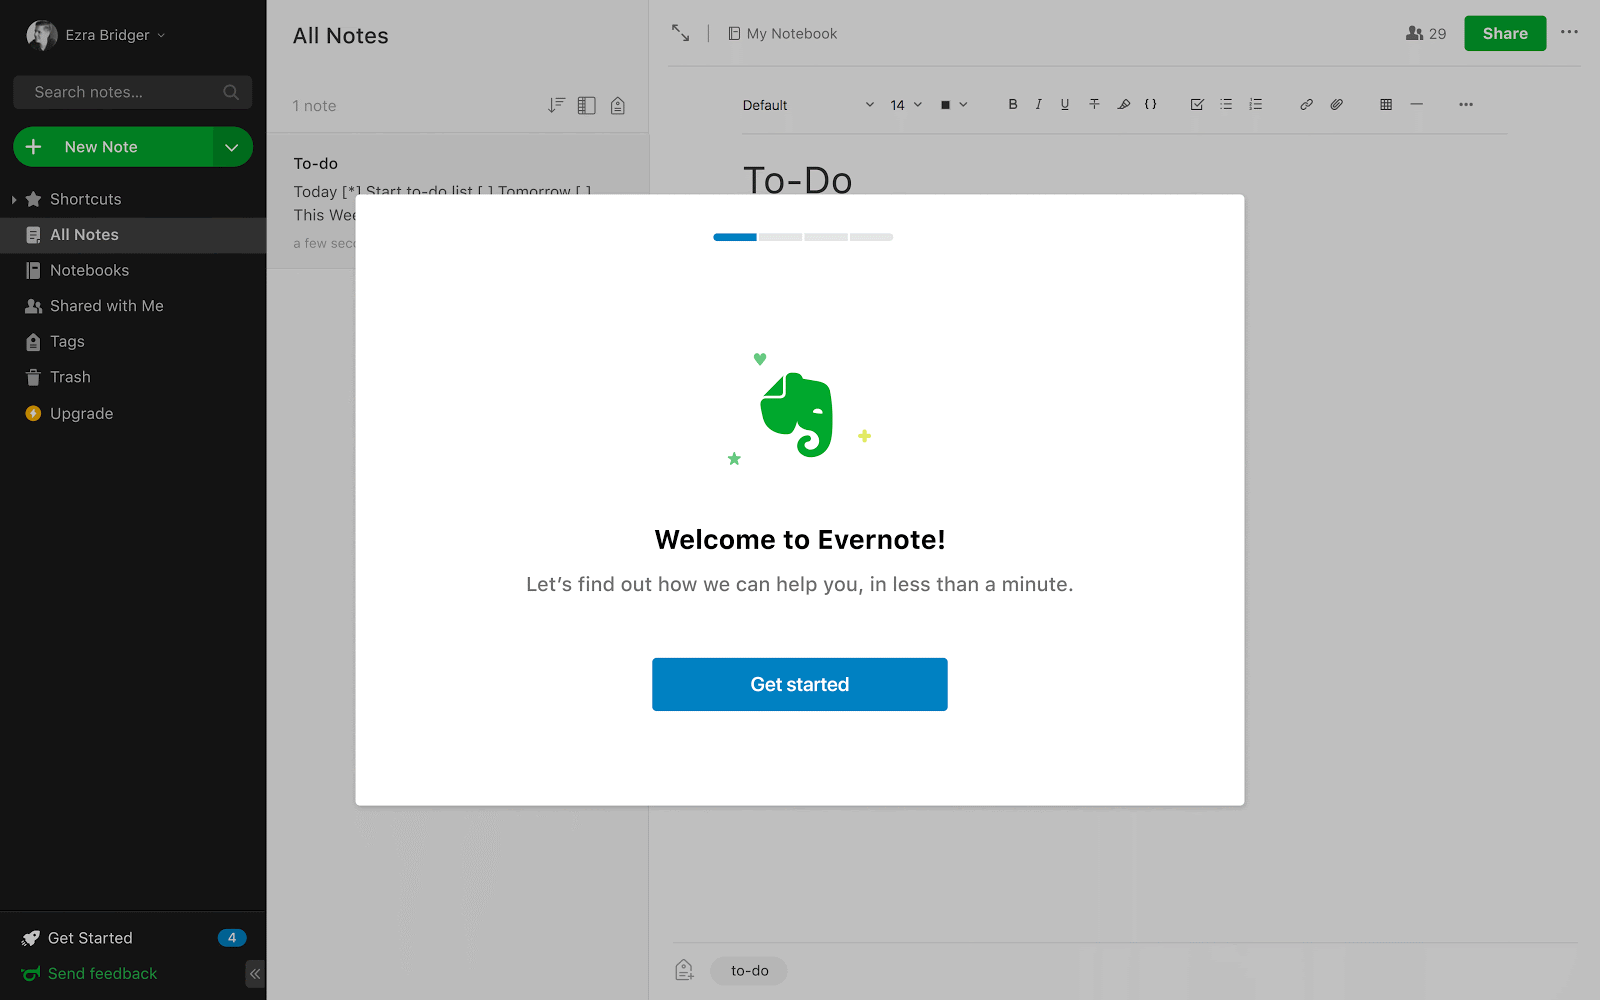
Task: Insert a numbered list
Action: [1256, 104]
